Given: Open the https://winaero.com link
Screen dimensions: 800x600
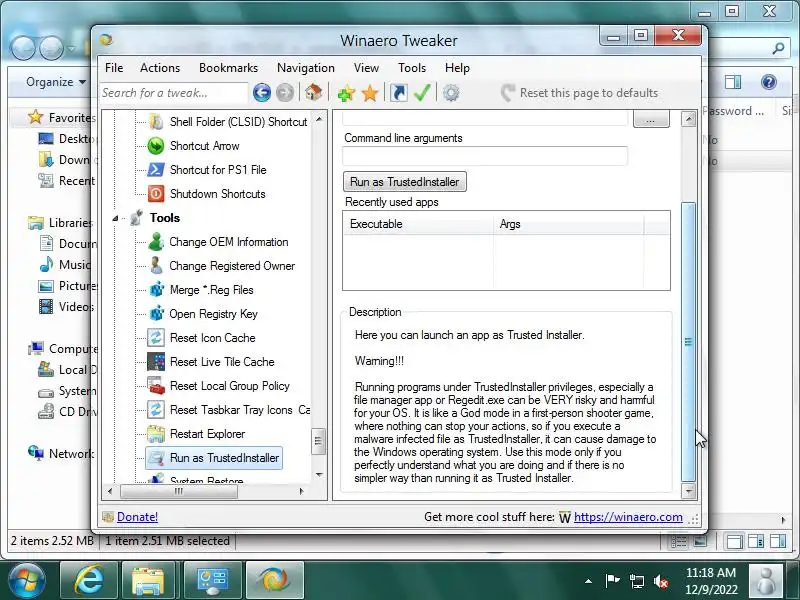Looking at the screenshot, I should (x=628, y=517).
